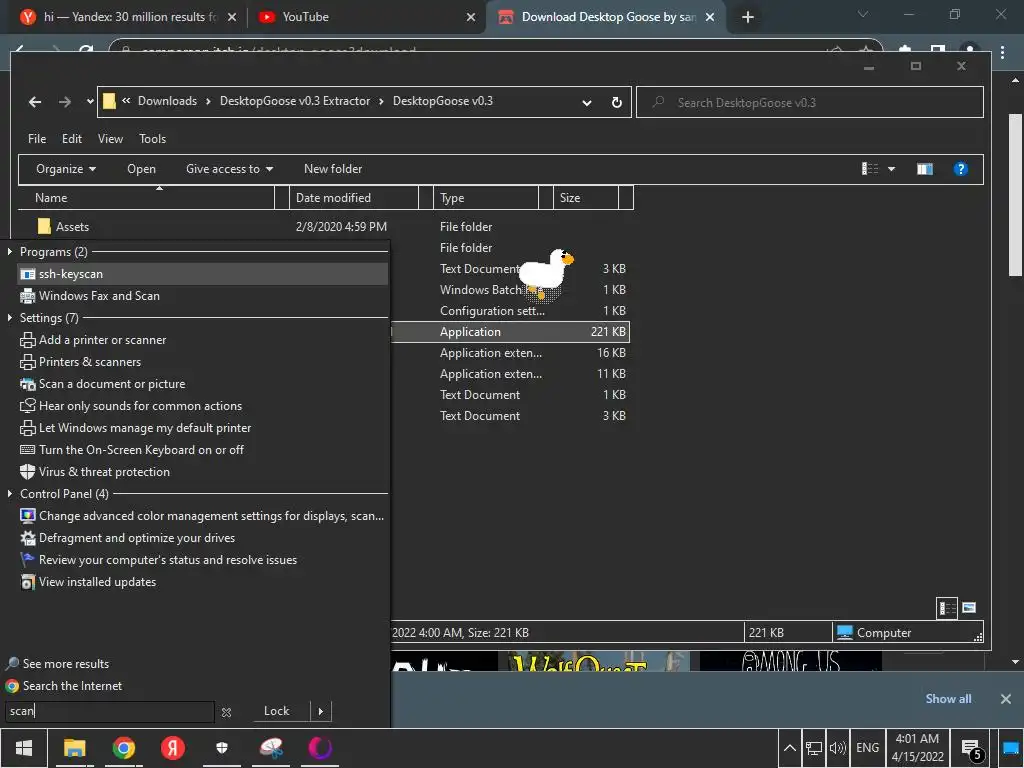Click Downloads in the address breadcrumb
Image resolution: width=1024 pixels, height=768 pixels.
point(167,101)
